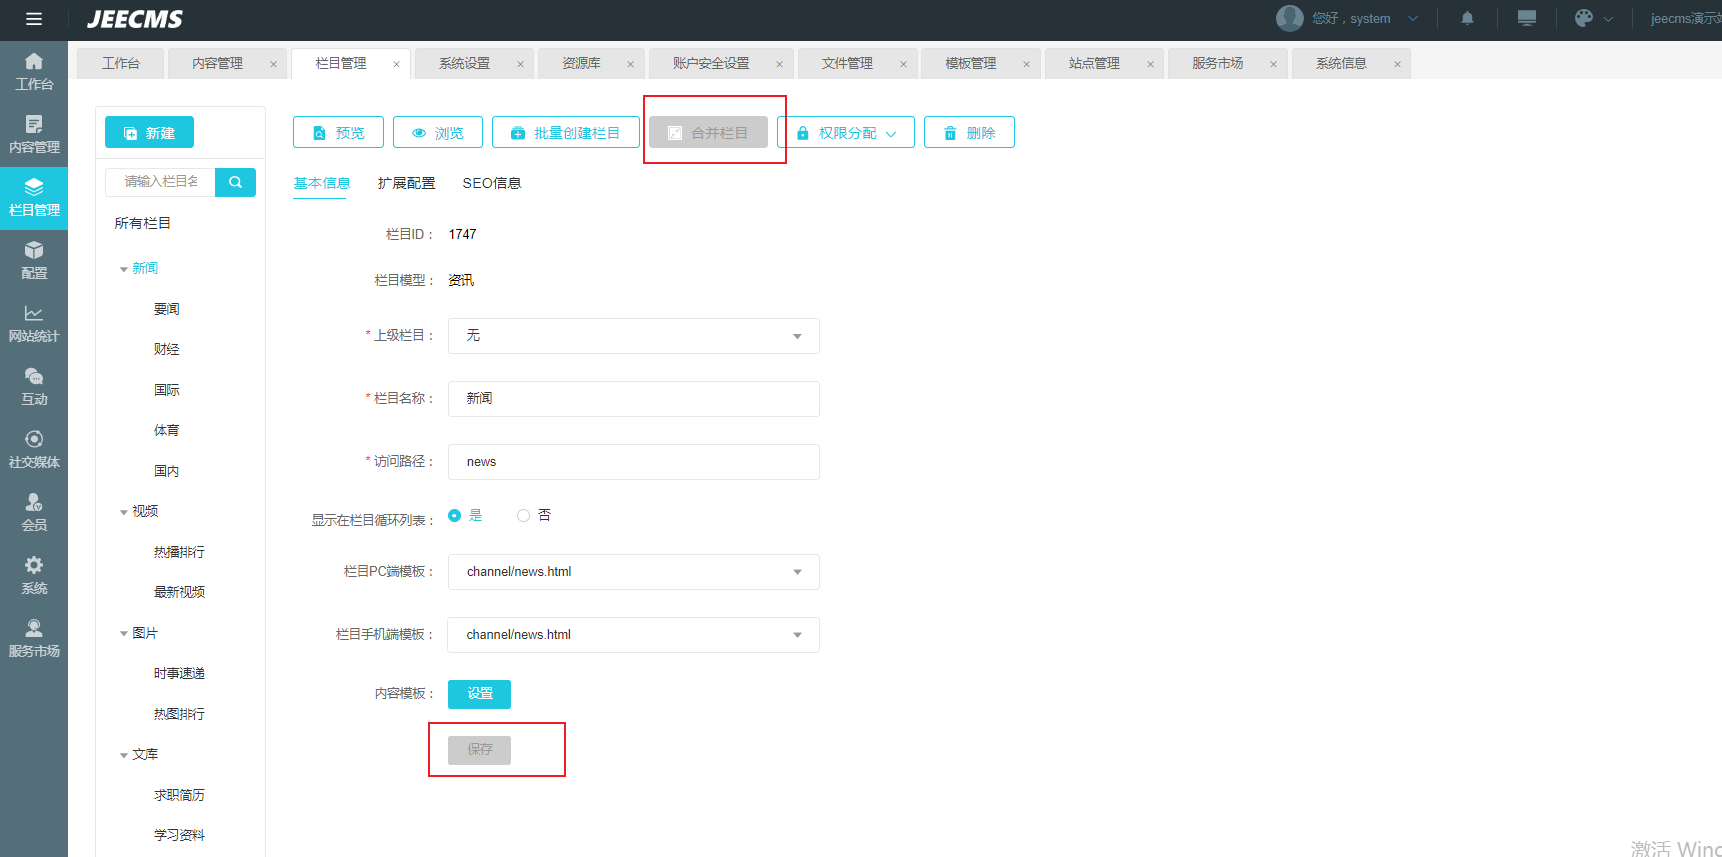This screenshot has height=857, width=1722.
Task: Click the 设置 content template button
Action: click(x=479, y=694)
